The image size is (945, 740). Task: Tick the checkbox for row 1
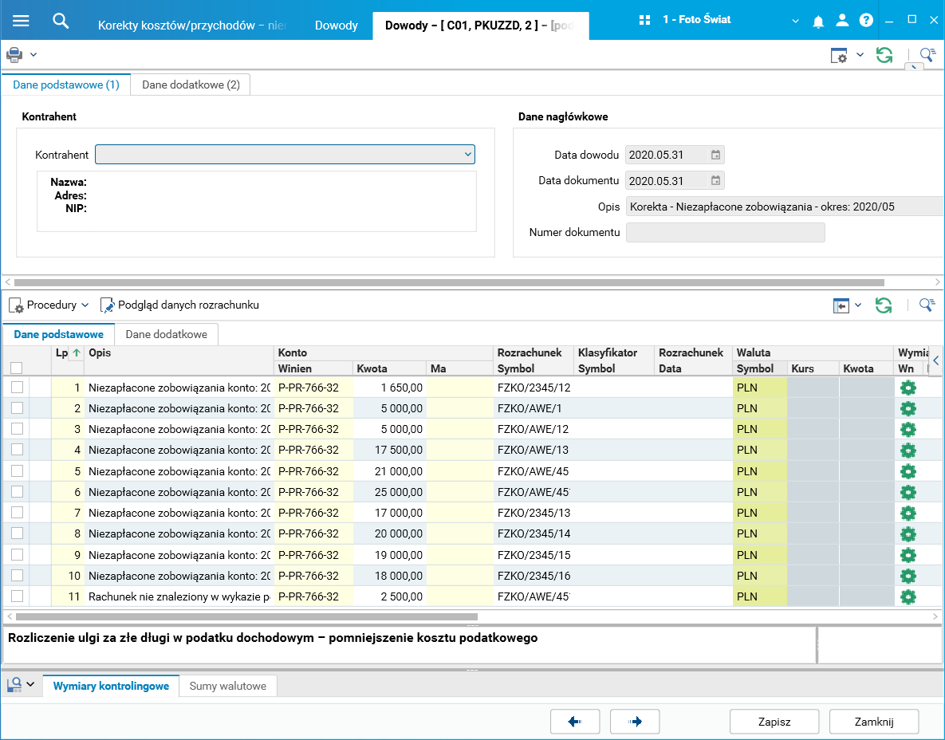17,388
